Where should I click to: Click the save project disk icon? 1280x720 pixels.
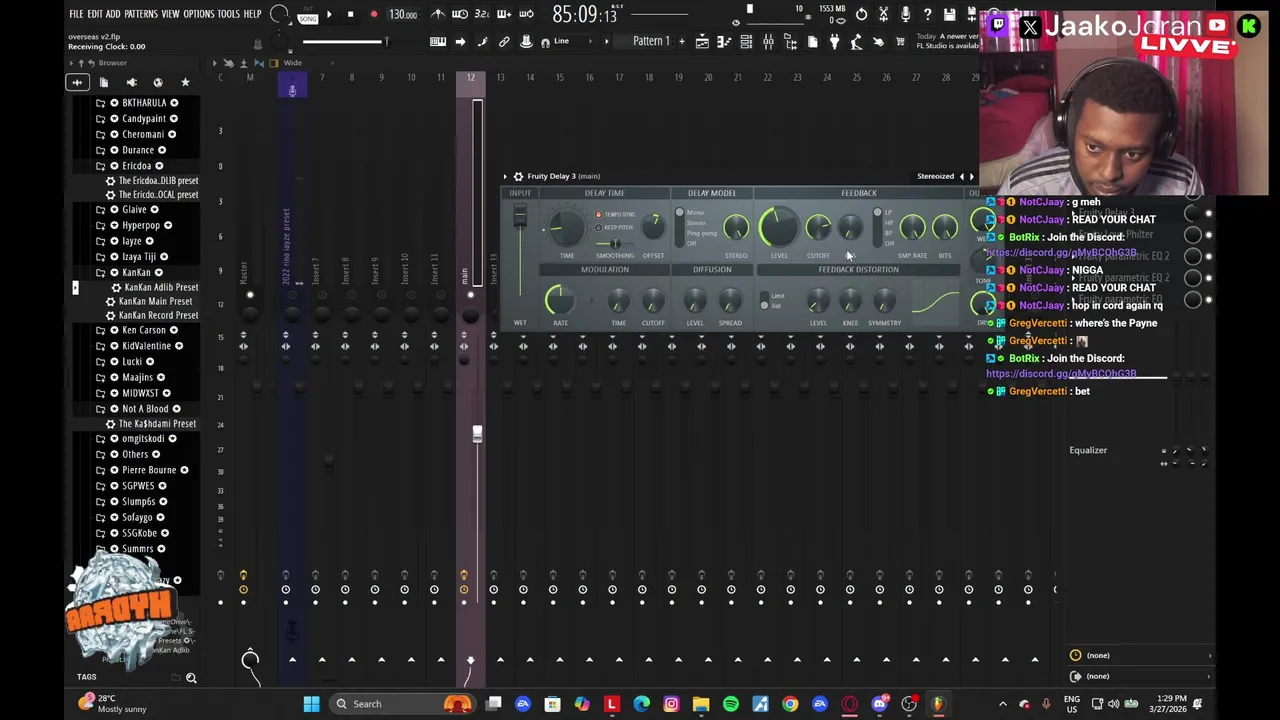pyautogui.click(x=949, y=14)
